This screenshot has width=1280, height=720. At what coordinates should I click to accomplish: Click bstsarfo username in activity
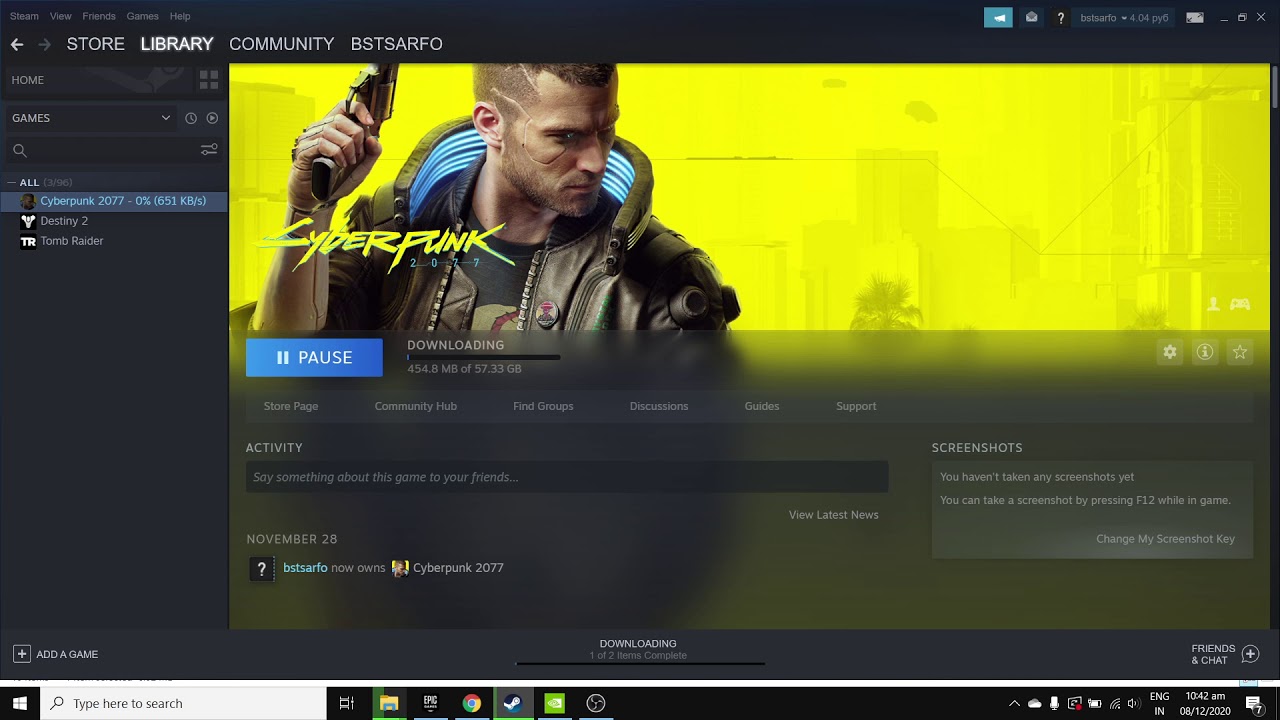pyautogui.click(x=305, y=568)
